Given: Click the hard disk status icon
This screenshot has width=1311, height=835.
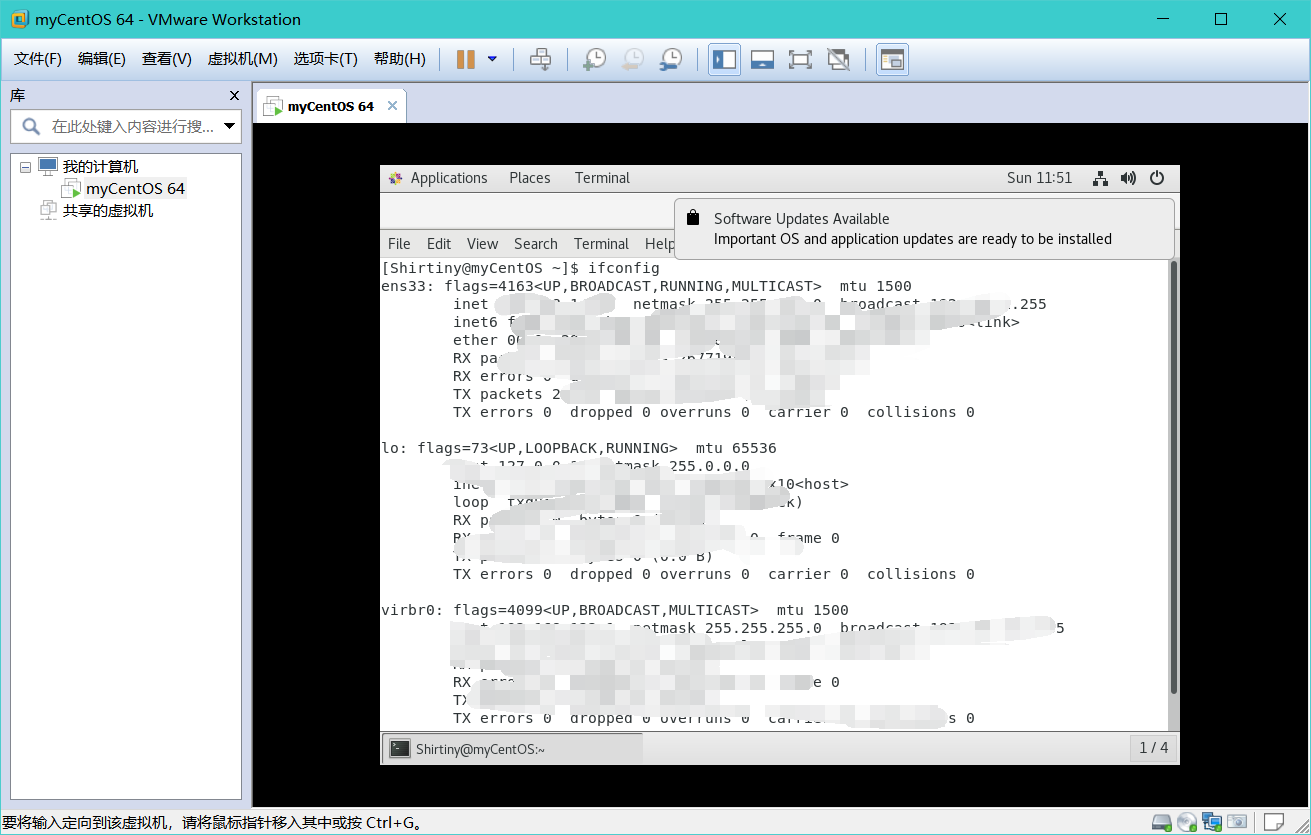Looking at the screenshot, I should click(x=1162, y=823).
